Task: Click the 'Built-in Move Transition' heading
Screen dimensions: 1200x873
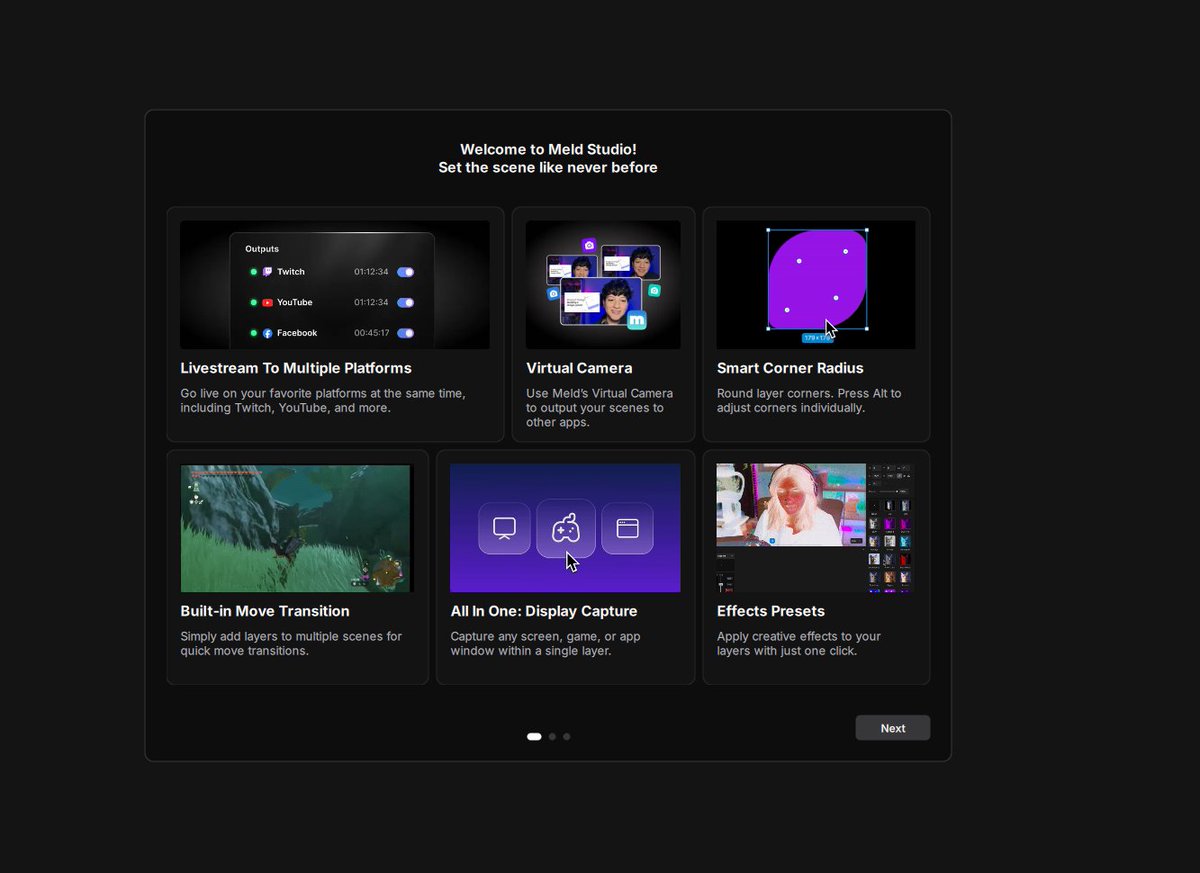Action: coord(265,611)
